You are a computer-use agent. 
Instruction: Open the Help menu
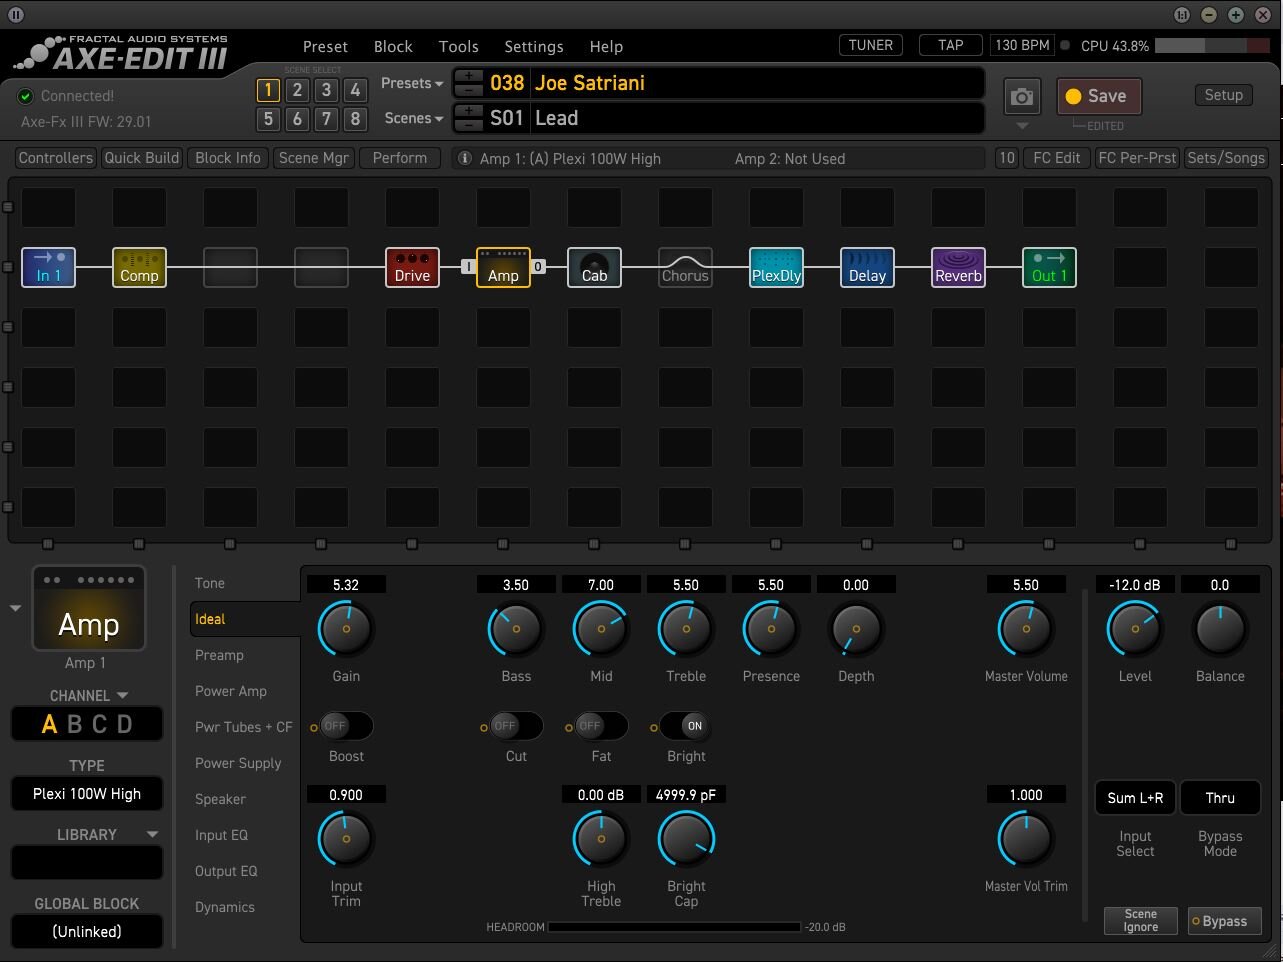tap(606, 46)
